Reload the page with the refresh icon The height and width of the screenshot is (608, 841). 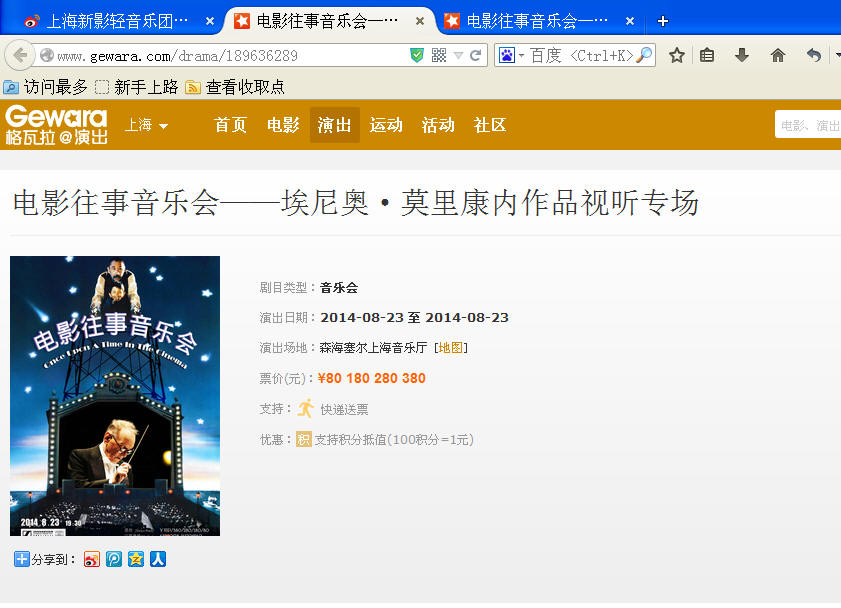point(475,55)
